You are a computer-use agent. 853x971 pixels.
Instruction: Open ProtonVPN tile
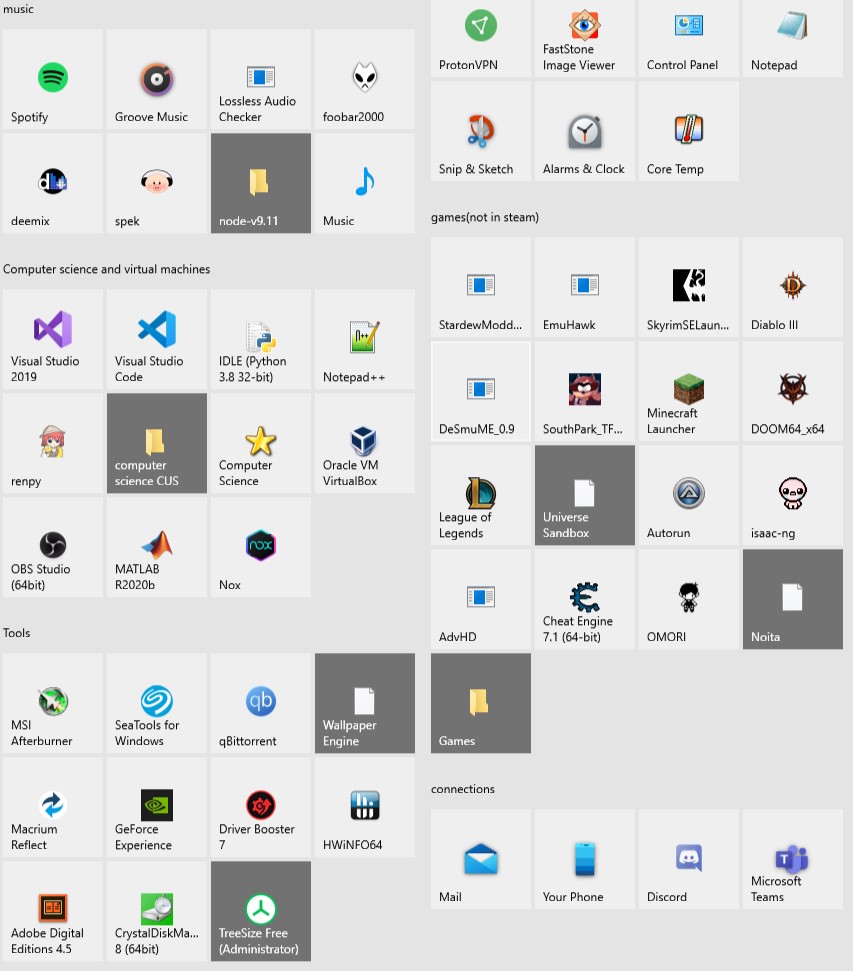pos(481,38)
